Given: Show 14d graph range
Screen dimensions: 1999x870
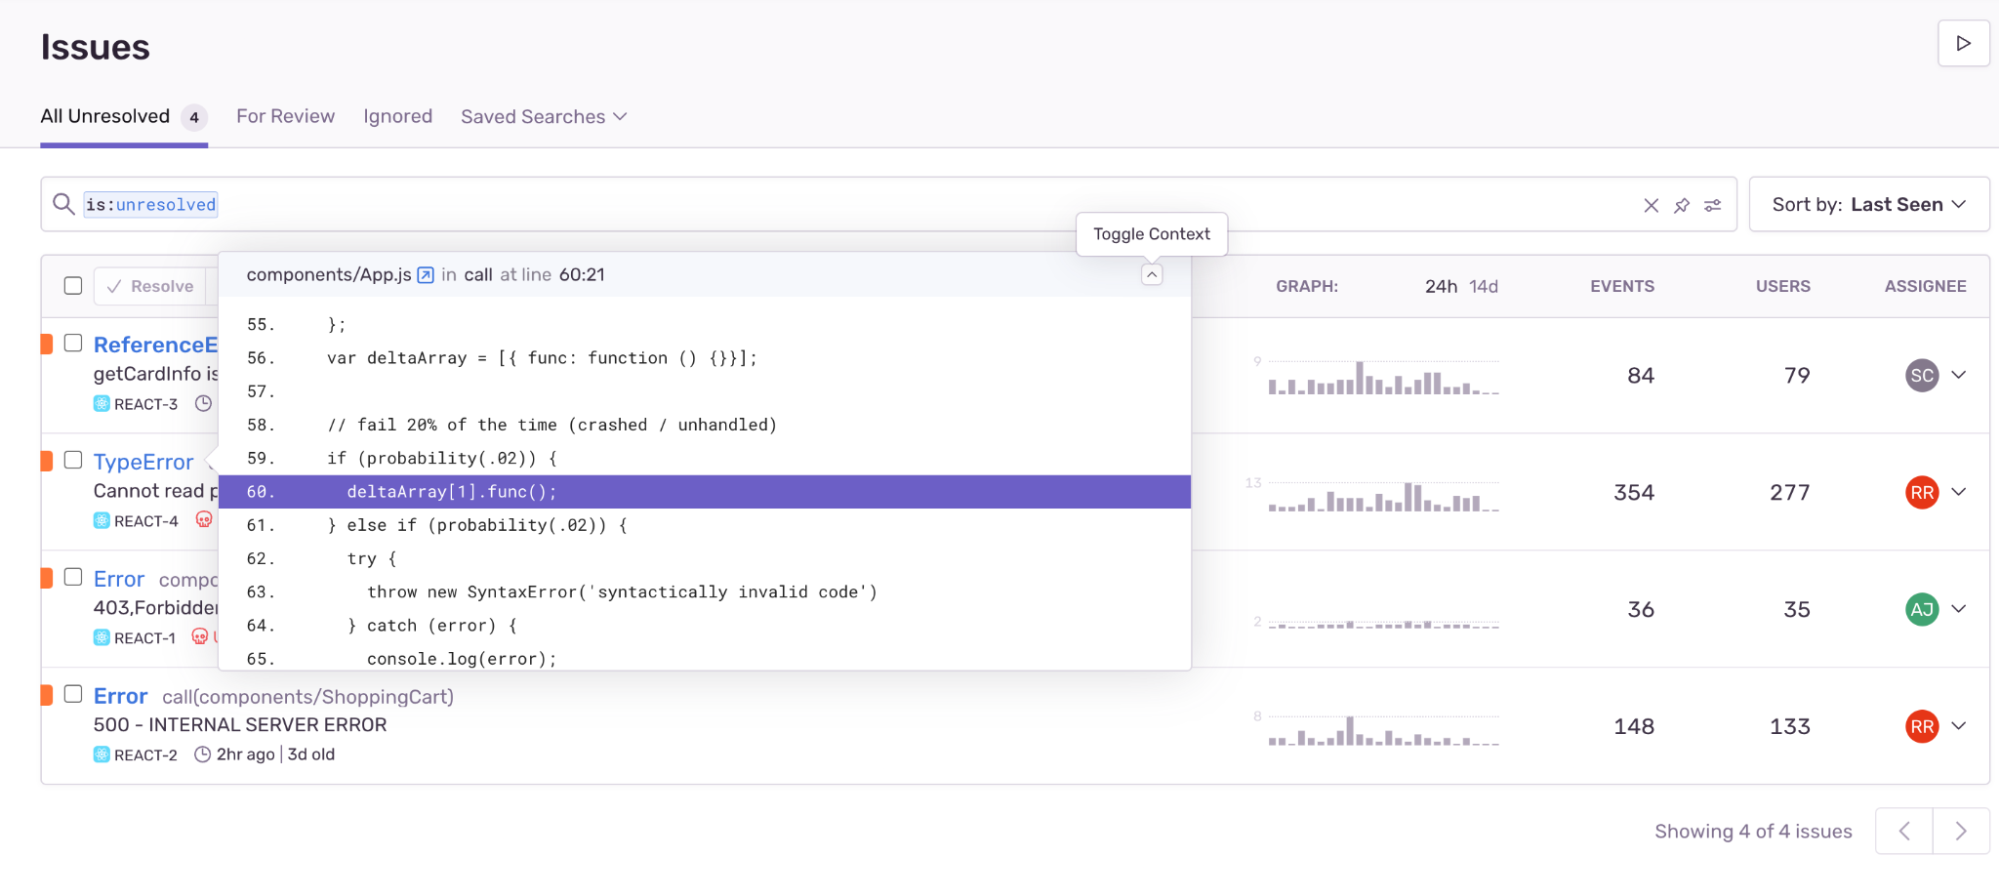Looking at the screenshot, I should tap(1483, 287).
